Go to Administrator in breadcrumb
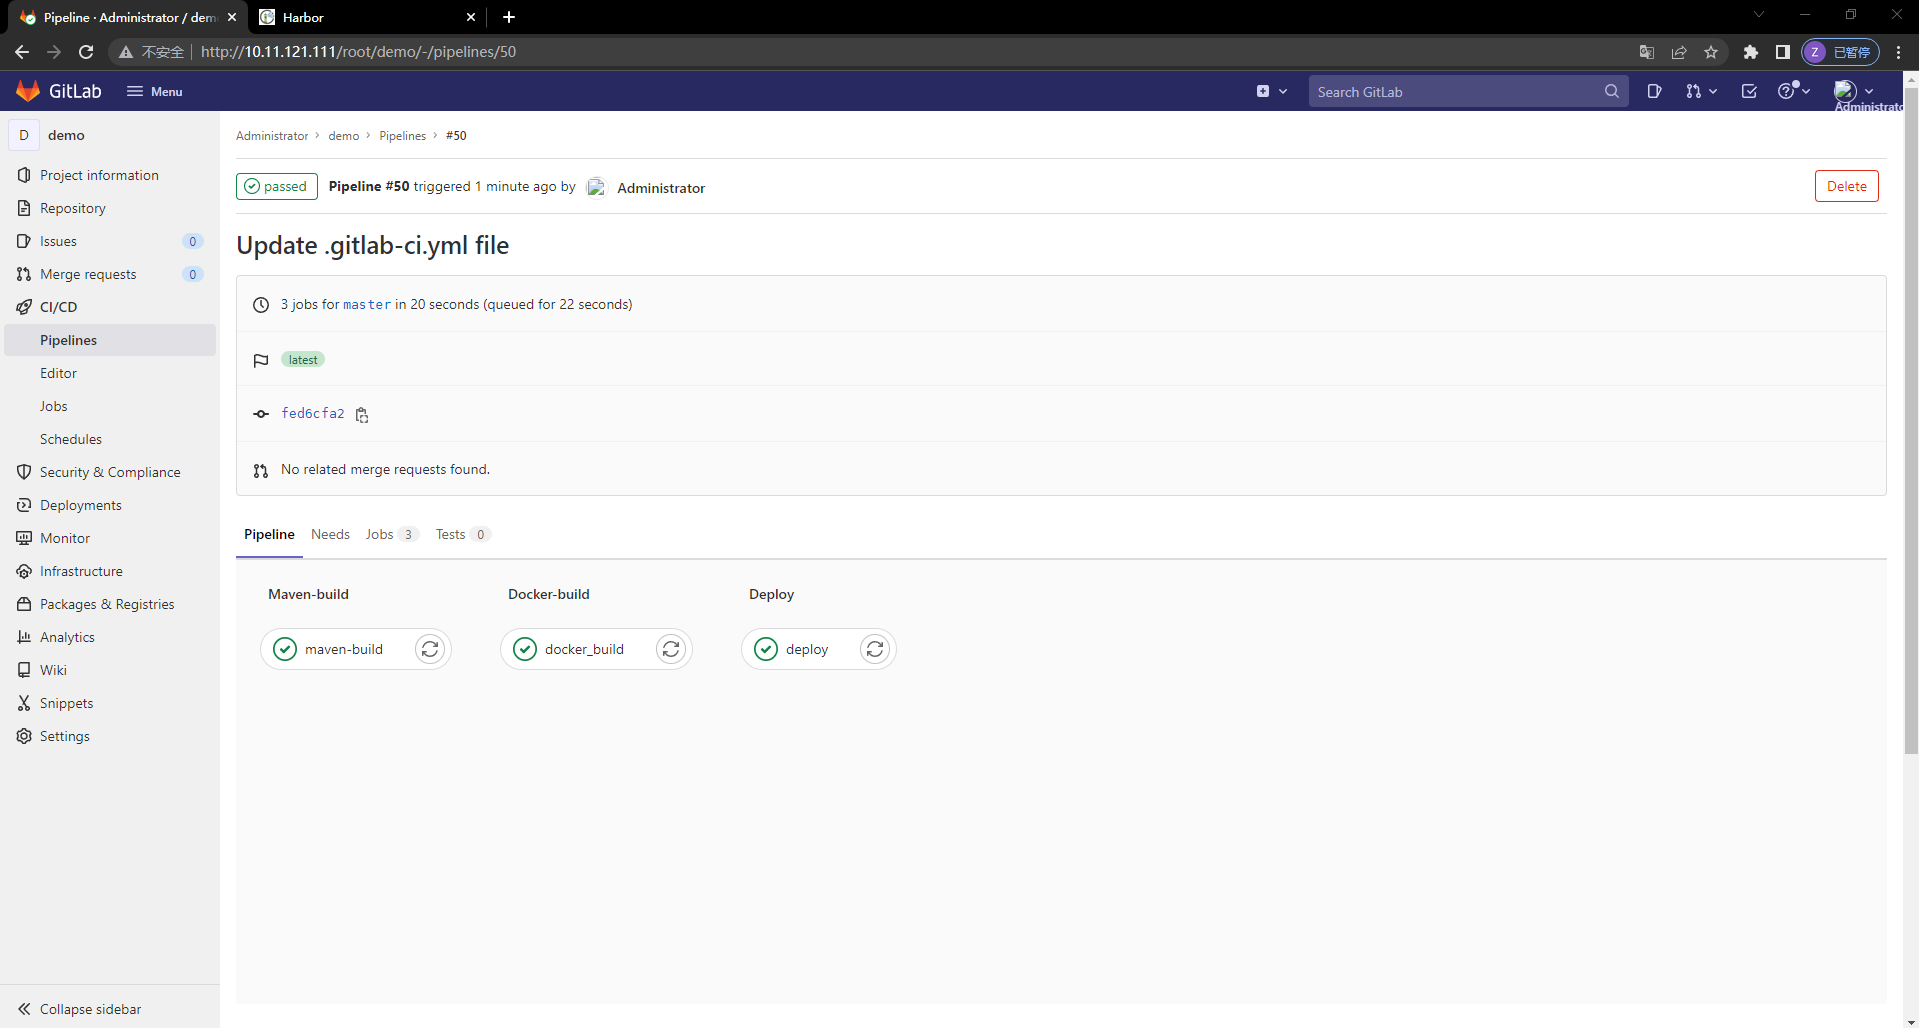The width and height of the screenshot is (1919, 1028). 272,136
